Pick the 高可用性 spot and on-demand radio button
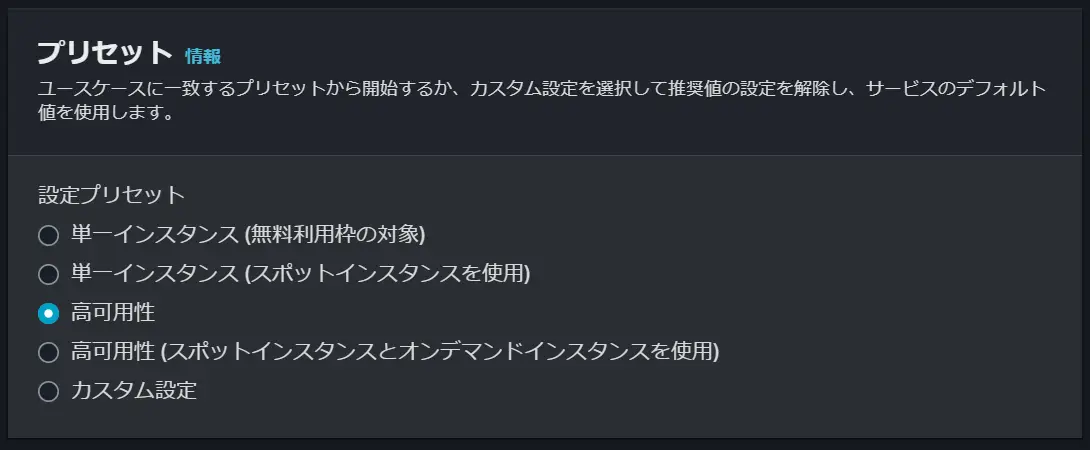 (x=49, y=353)
